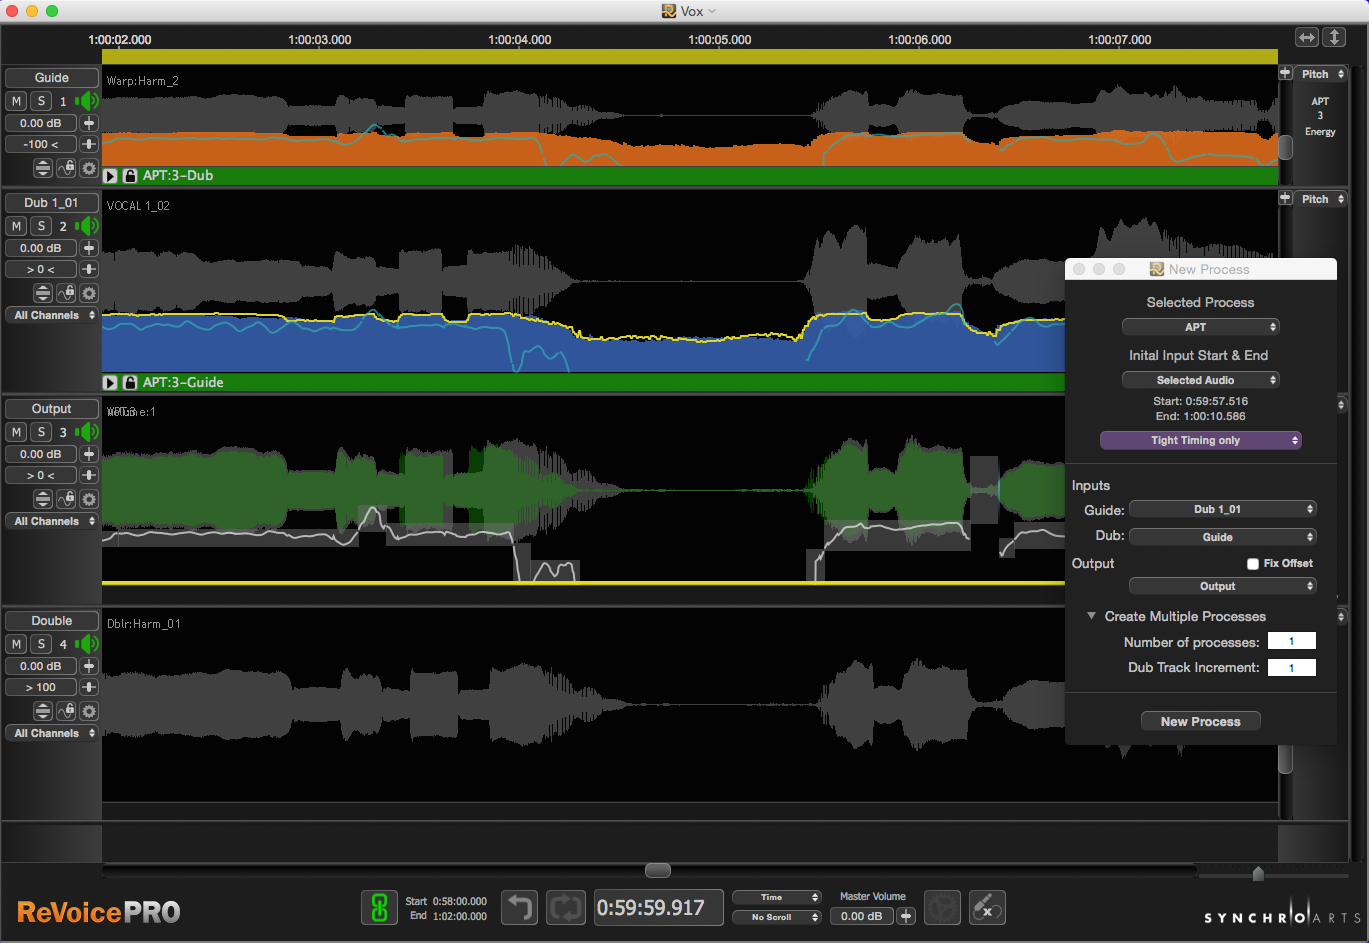
Task: Mute the Guide track
Action: [17, 101]
